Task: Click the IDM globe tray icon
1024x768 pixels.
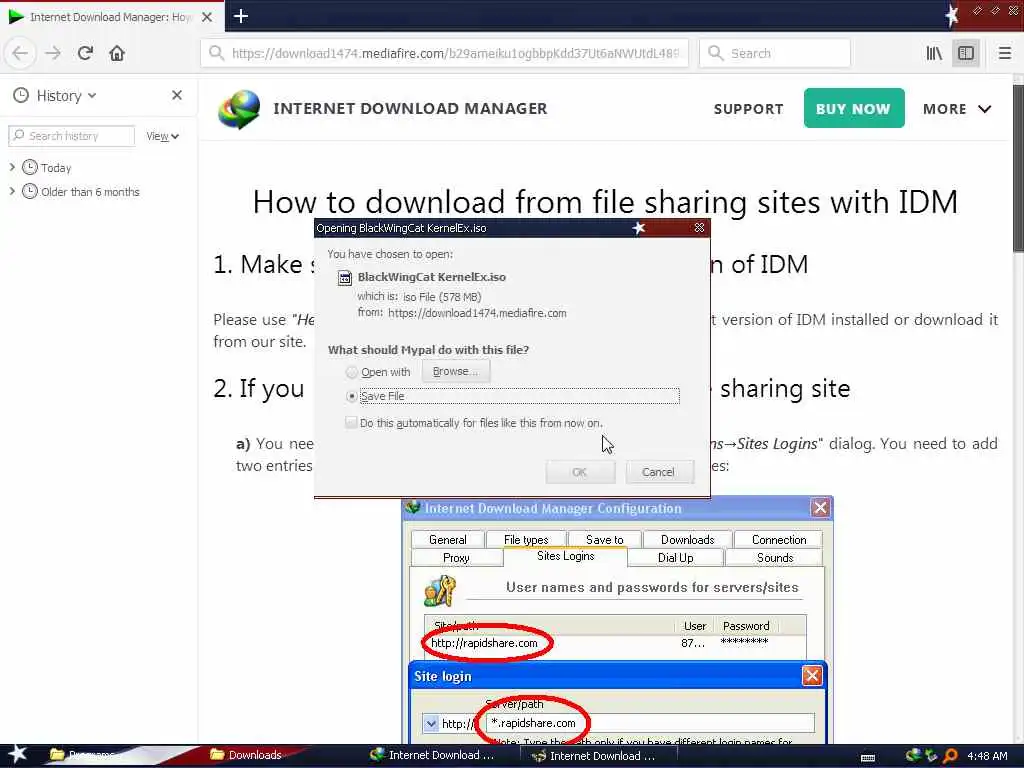Action: 913,756
